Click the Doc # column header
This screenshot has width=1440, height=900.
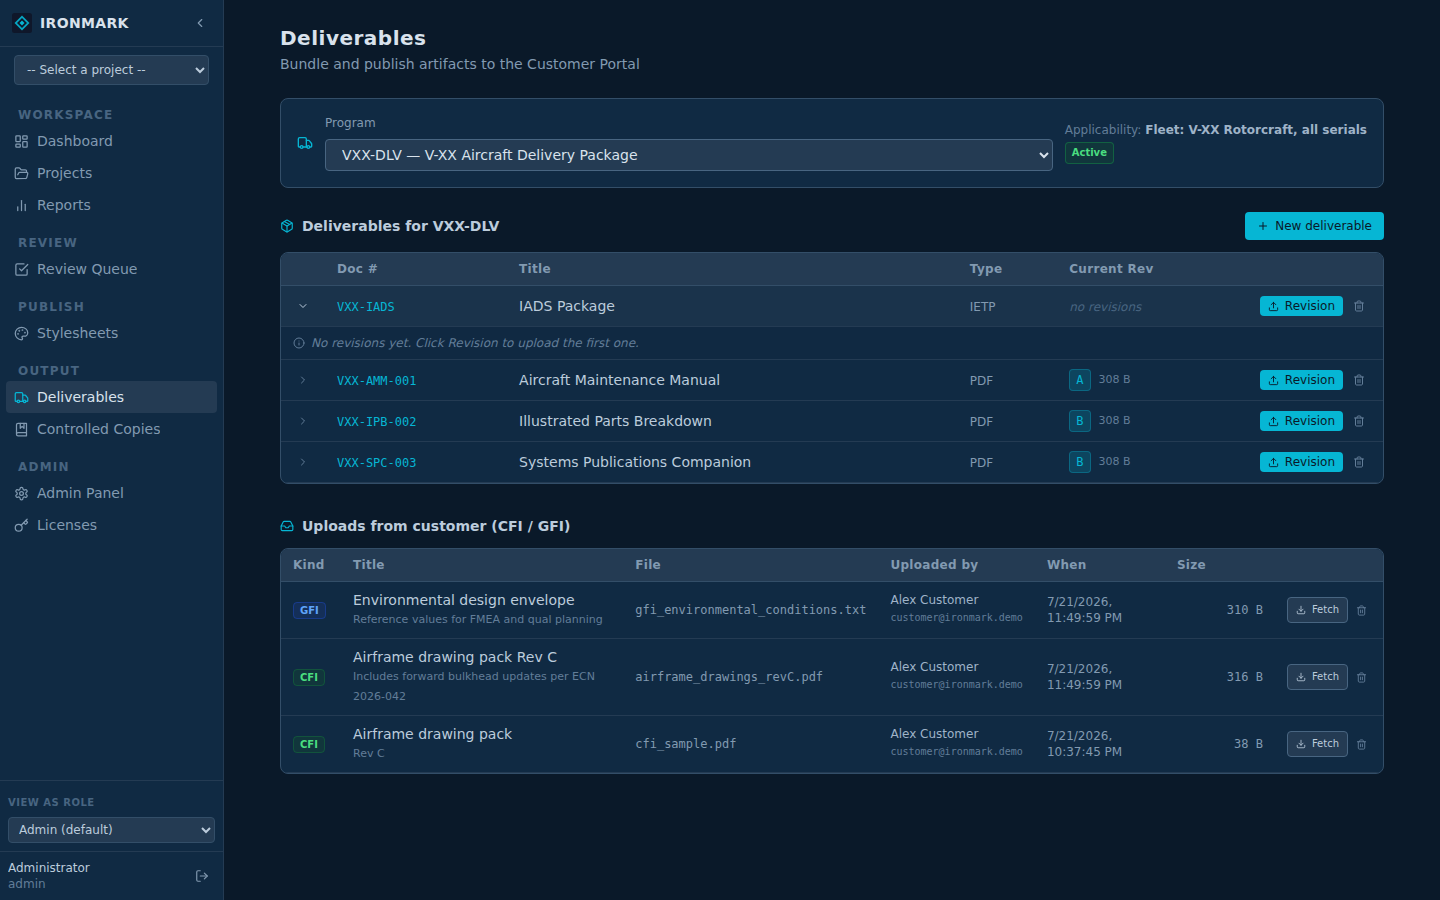pos(357,269)
